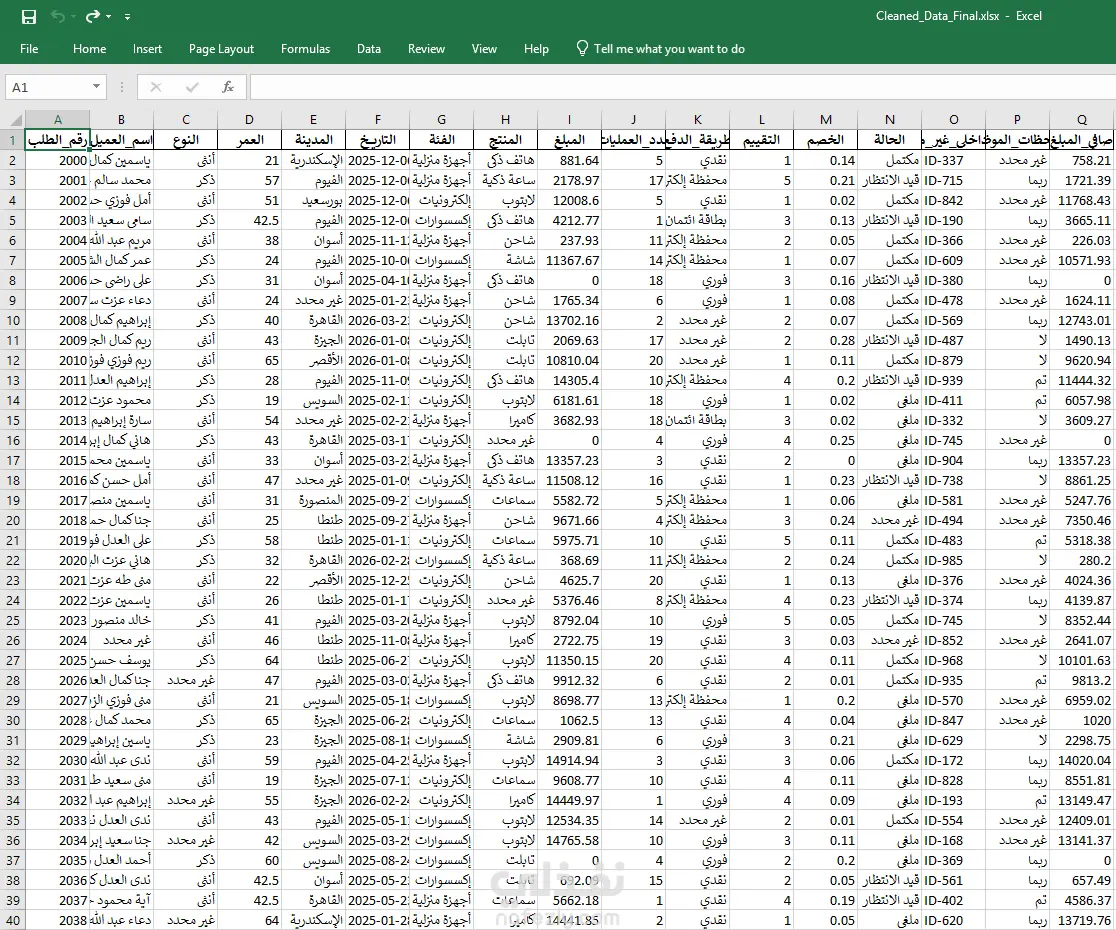Click the 'التقييم' header cell
1116x930 pixels.
[x=762, y=140]
